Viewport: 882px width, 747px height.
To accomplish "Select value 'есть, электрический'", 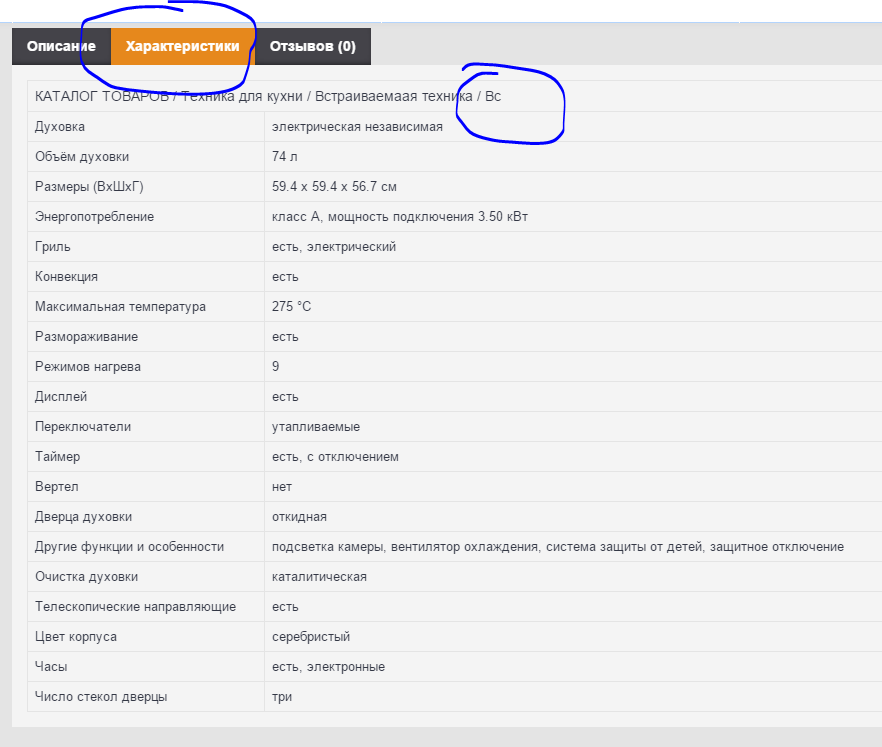I will (x=334, y=246).
